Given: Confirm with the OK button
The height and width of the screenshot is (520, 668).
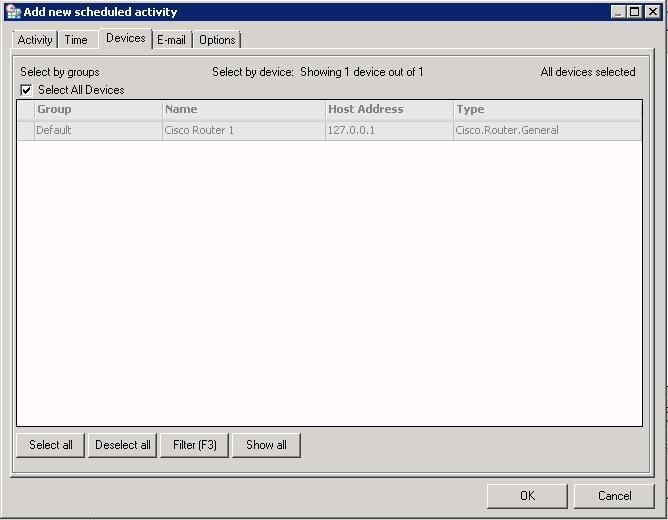Looking at the screenshot, I should point(527,496).
